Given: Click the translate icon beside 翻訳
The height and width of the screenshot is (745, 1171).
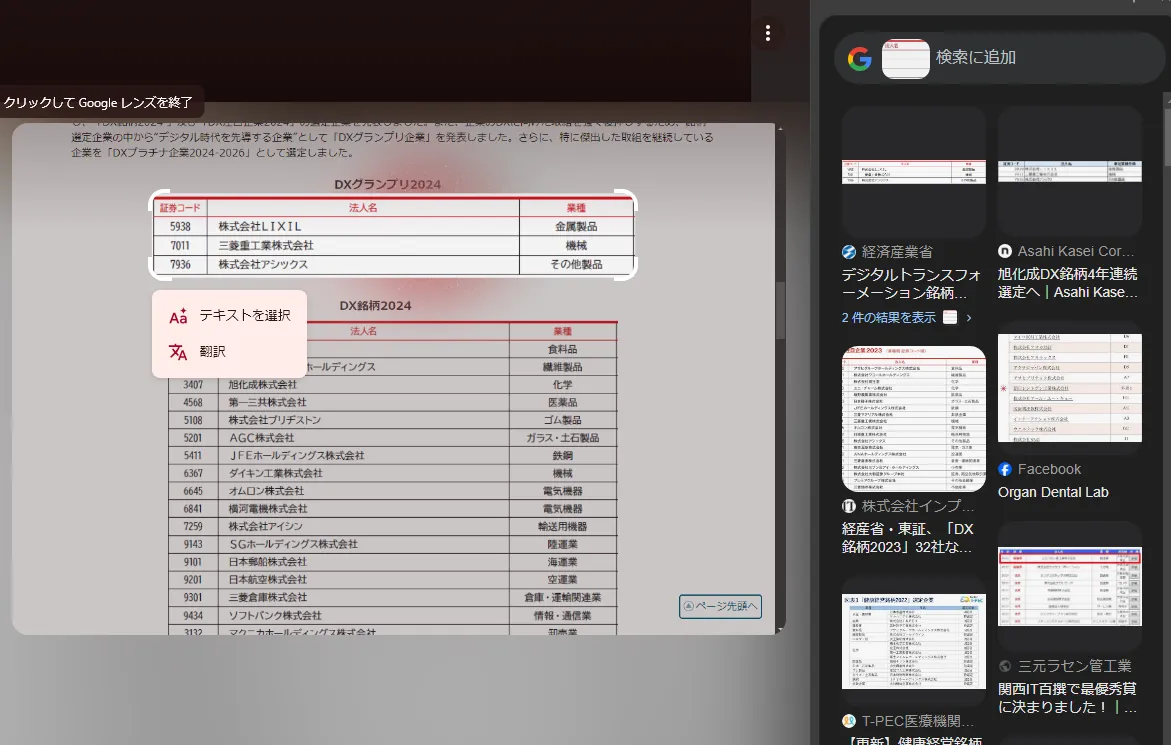Looking at the screenshot, I should (178, 352).
